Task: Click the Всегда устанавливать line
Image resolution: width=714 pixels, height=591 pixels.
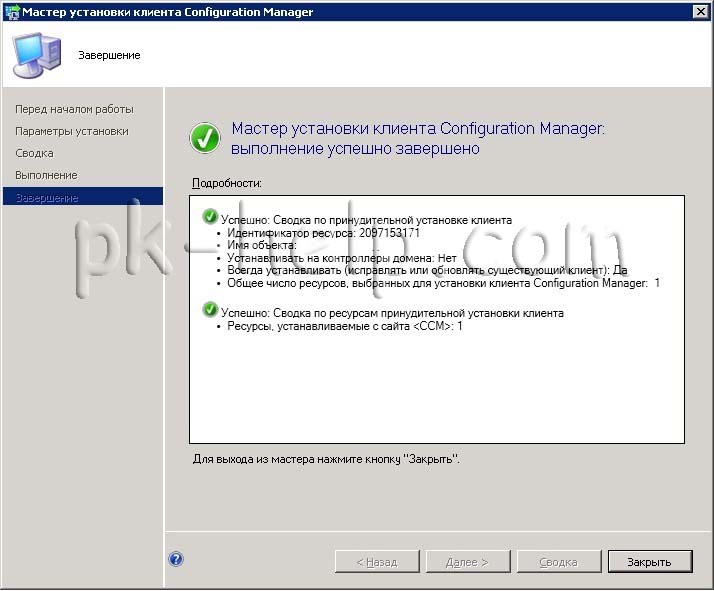Action: pos(427,270)
